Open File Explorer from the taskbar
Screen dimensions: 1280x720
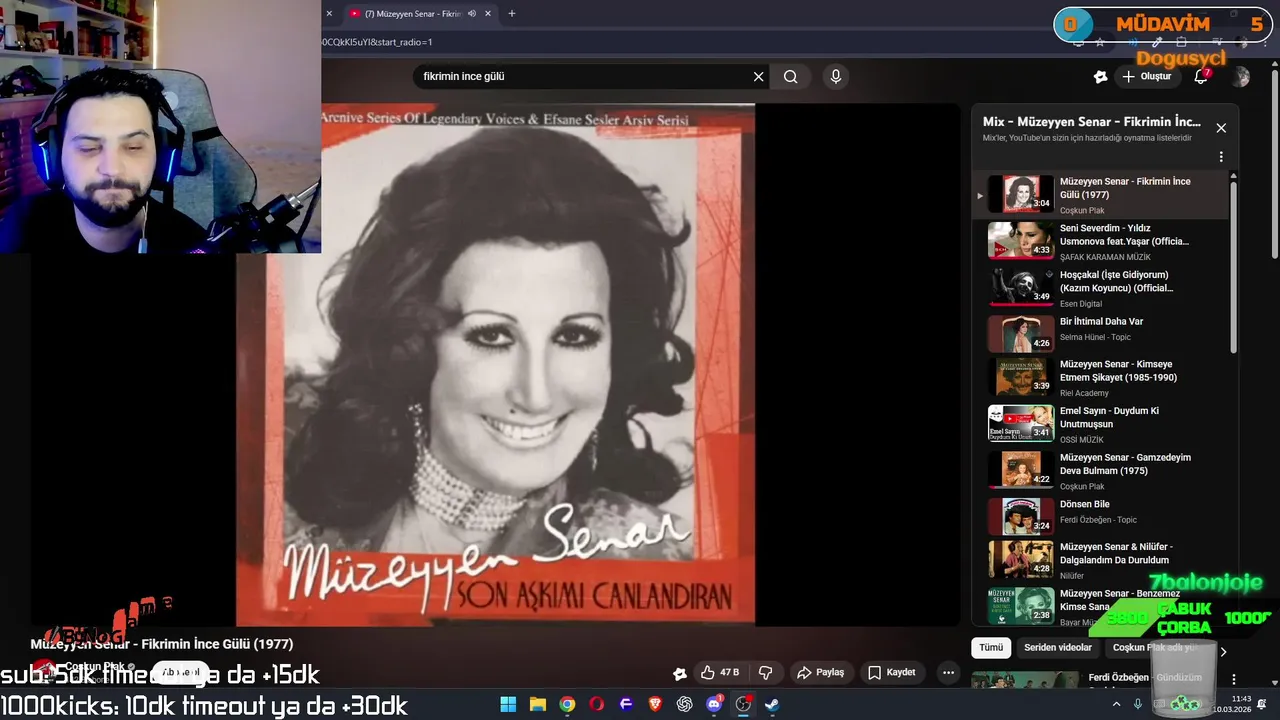(x=538, y=704)
